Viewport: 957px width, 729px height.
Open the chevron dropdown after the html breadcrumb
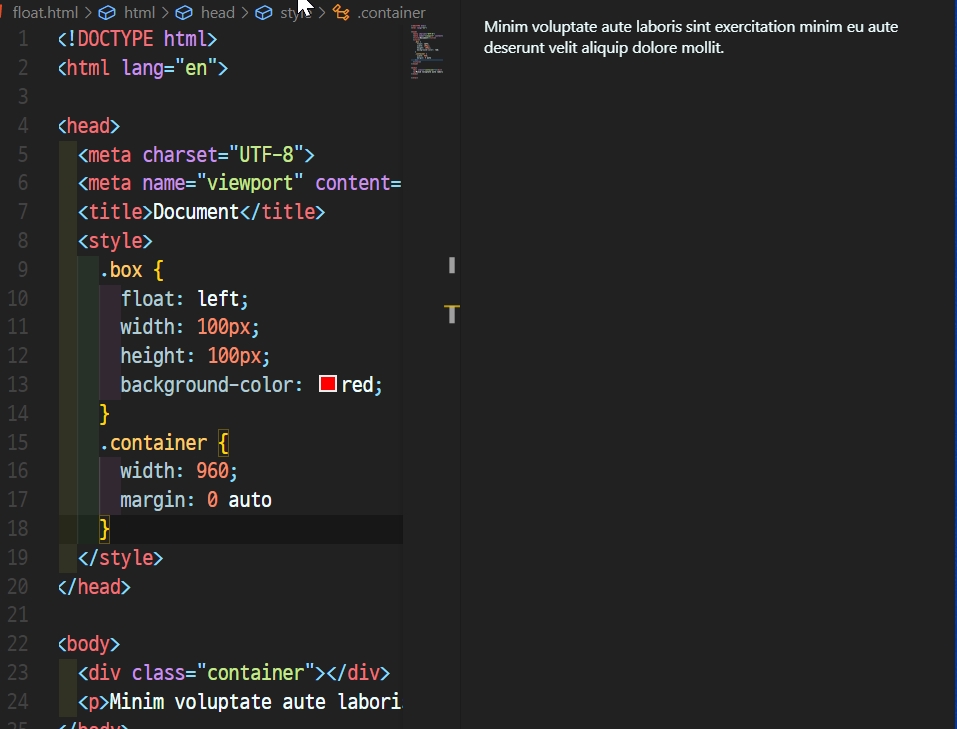tap(163, 13)
